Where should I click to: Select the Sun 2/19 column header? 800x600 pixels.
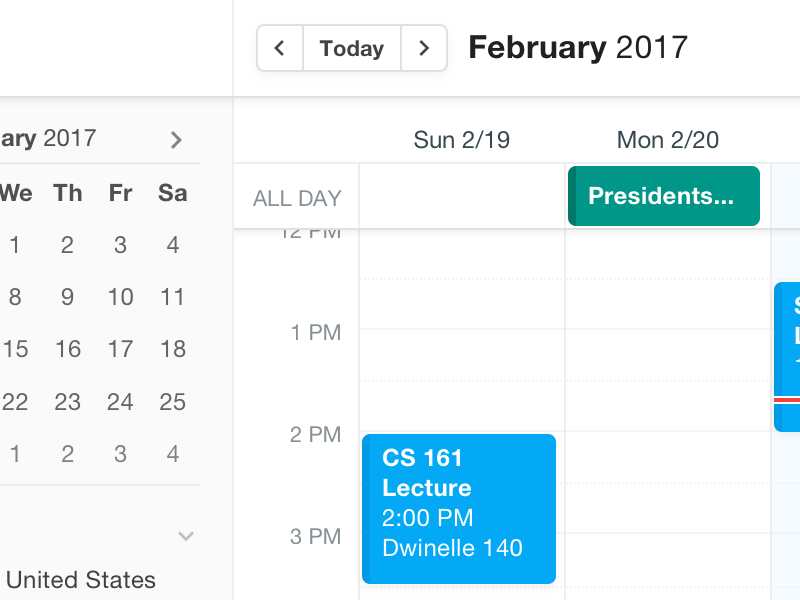[461, 139]
